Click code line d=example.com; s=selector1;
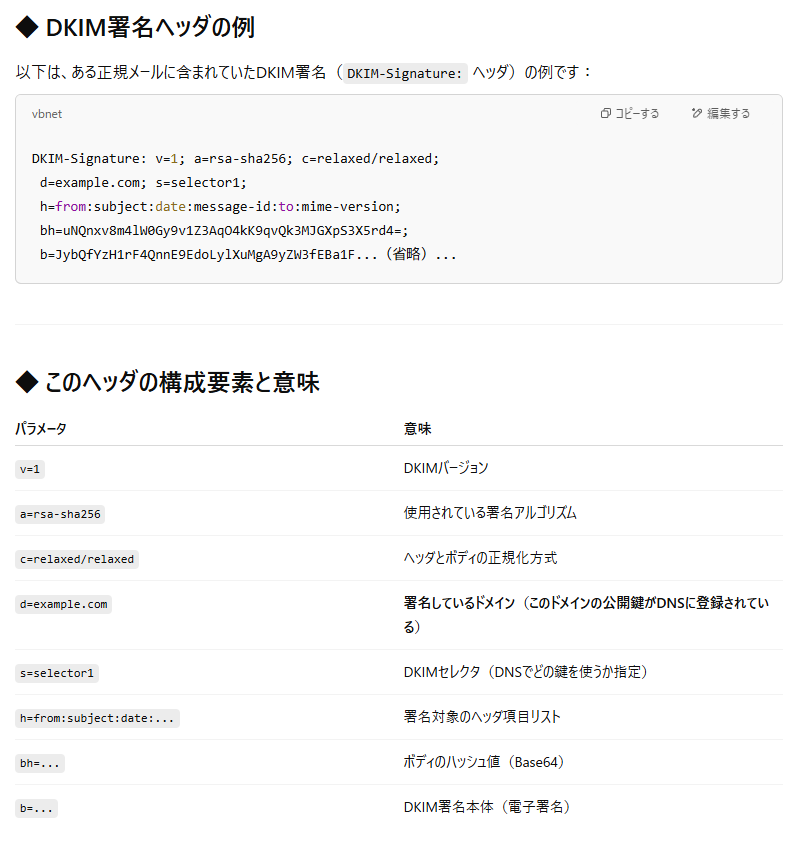798x842 pixels. click(x=143, y=183)
